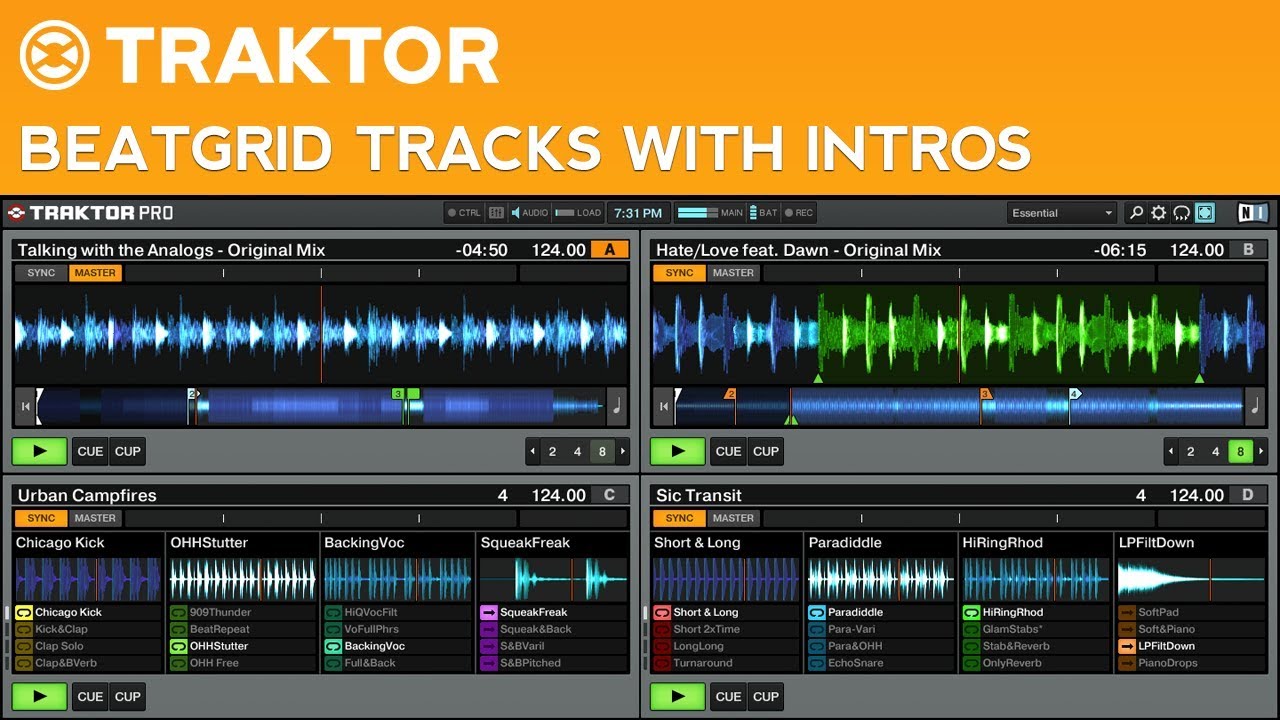Toggle SYNC on Deck D Sic Transit
Image resolution: width=1280 pixels, height=720 pixels.
point(679,518)
